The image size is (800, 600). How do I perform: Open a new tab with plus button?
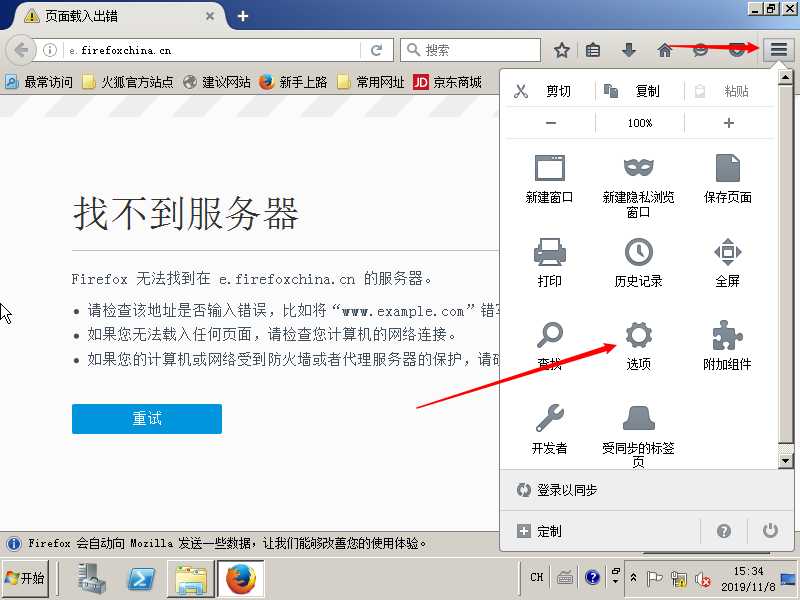[243, 16]
